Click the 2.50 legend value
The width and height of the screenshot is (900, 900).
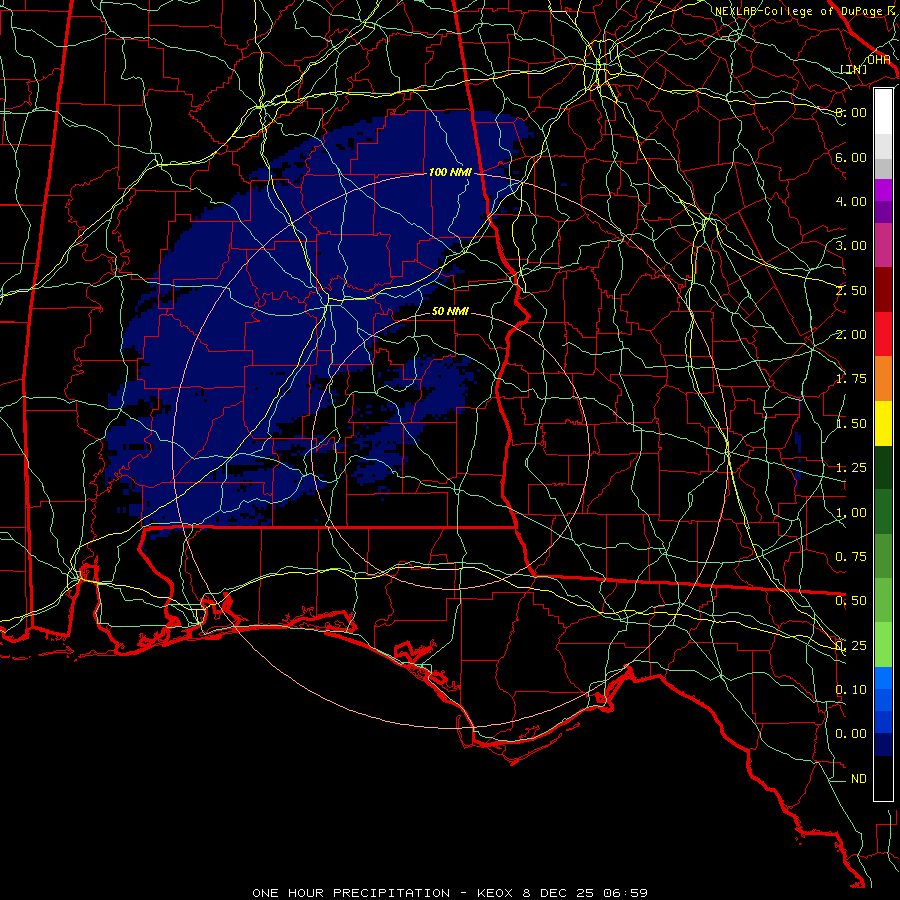pyautogui.click(x=851, y=290)
